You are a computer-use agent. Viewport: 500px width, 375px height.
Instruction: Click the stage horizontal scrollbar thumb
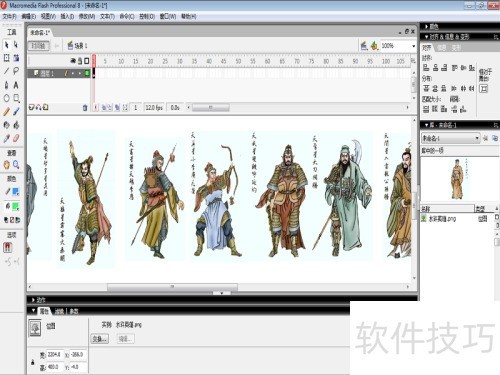[x=172, y=287]
